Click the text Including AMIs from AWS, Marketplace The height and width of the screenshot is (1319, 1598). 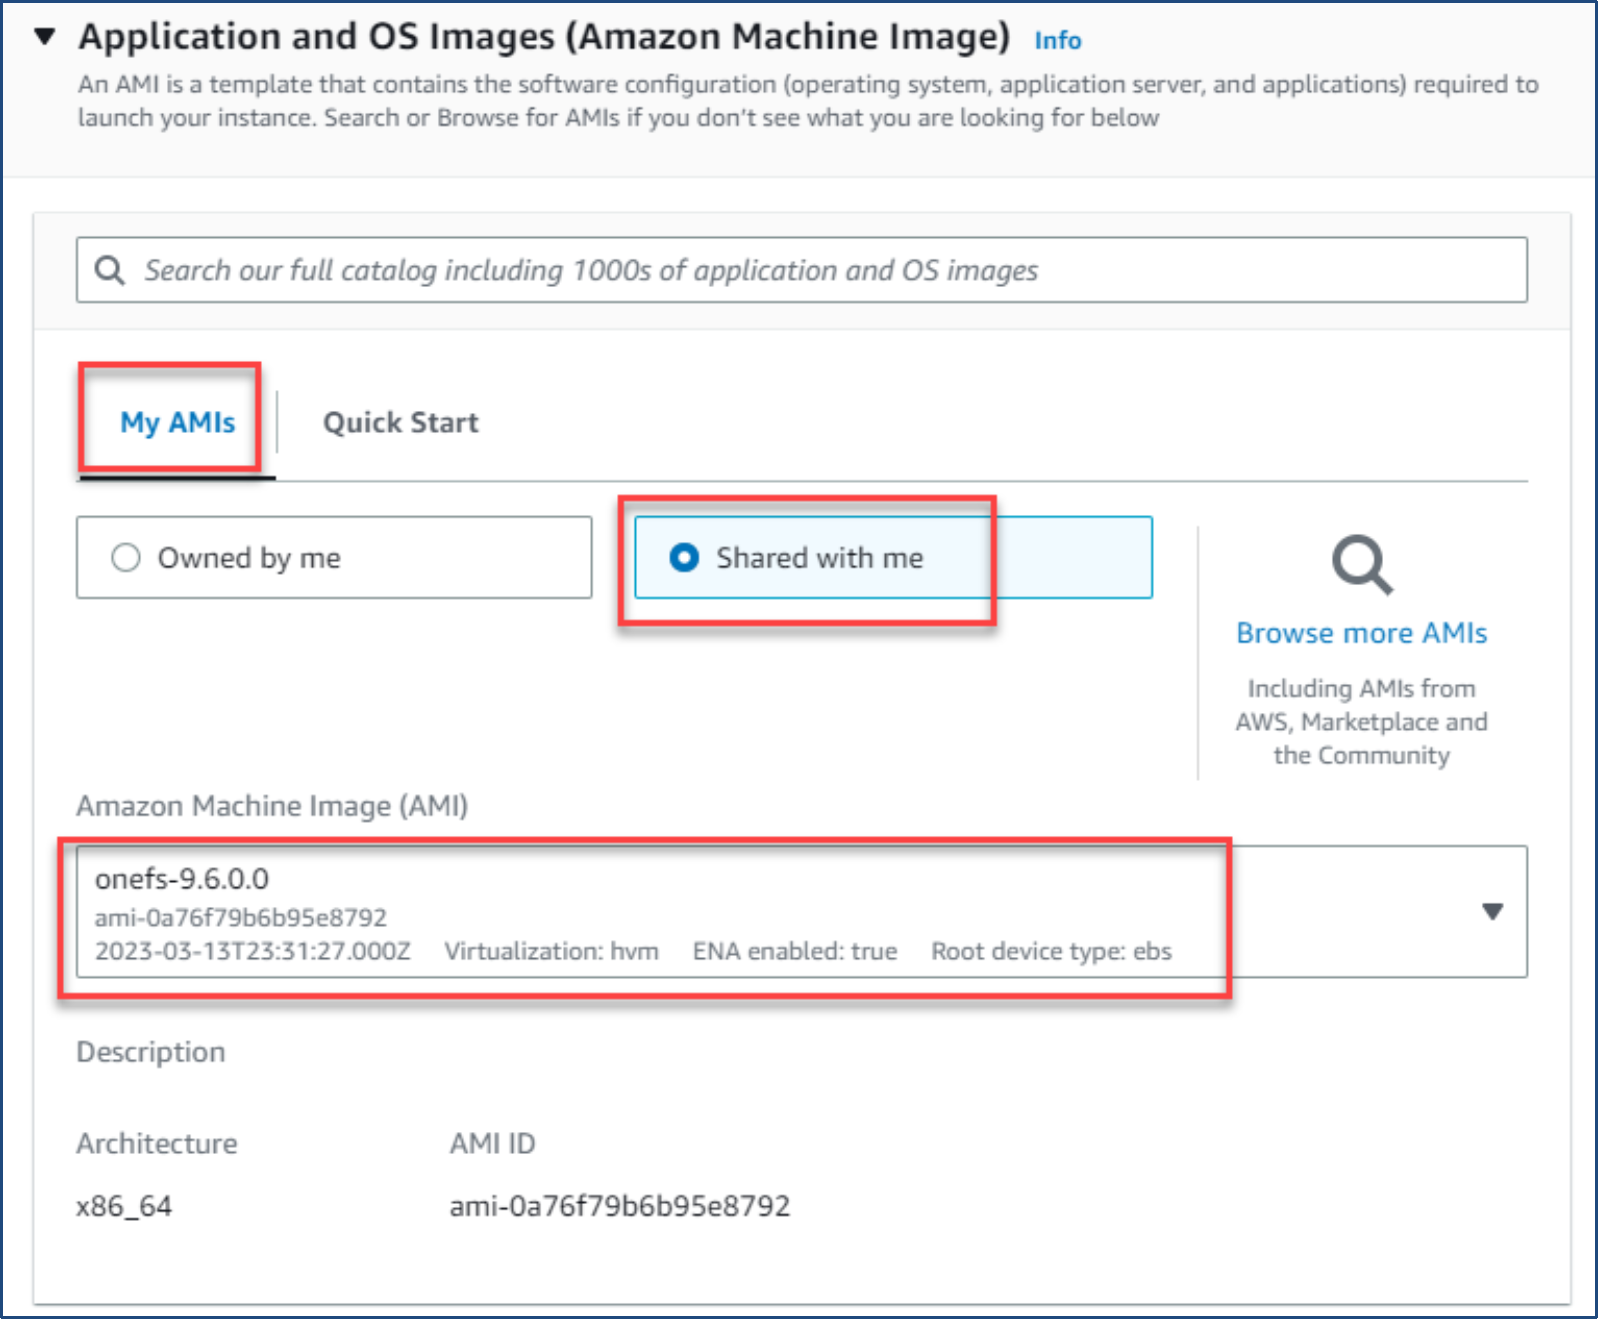[1362, 721]
